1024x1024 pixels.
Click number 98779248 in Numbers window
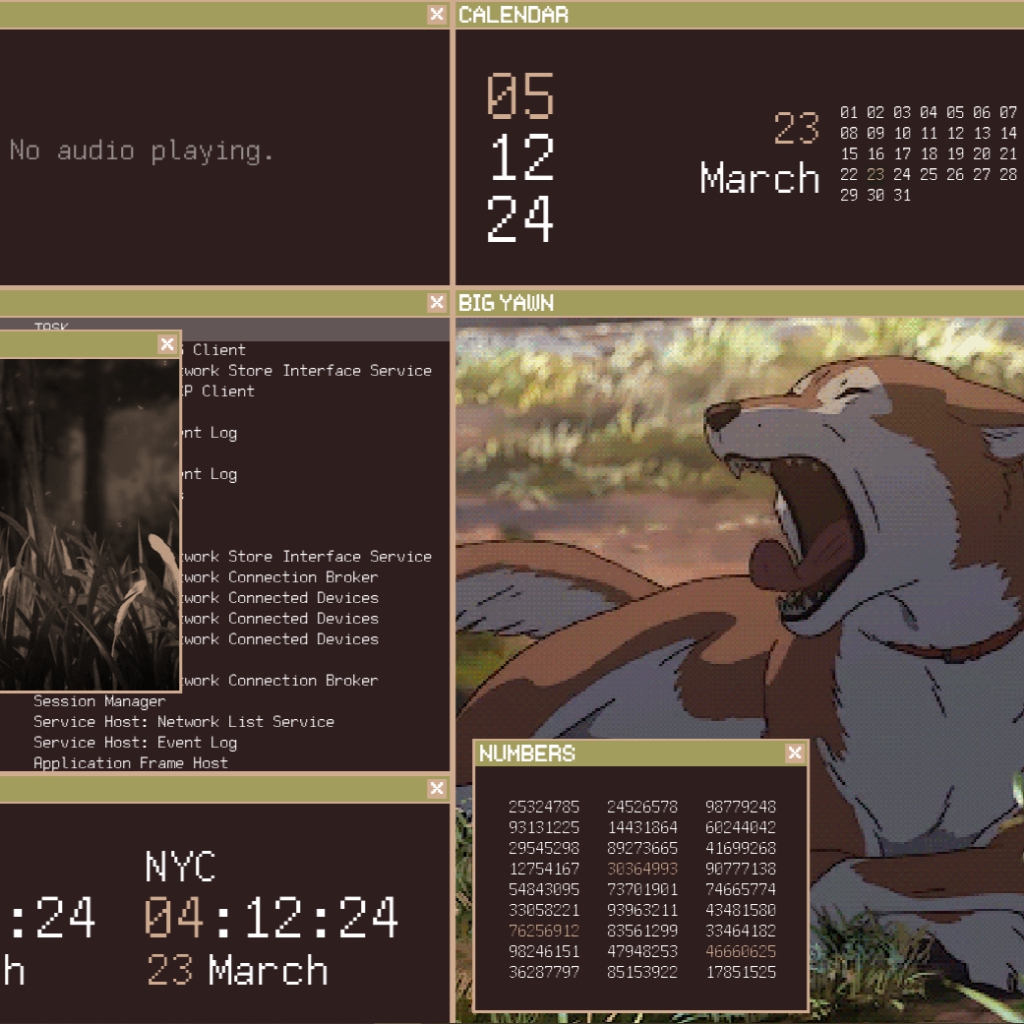(x=741, y=807)
